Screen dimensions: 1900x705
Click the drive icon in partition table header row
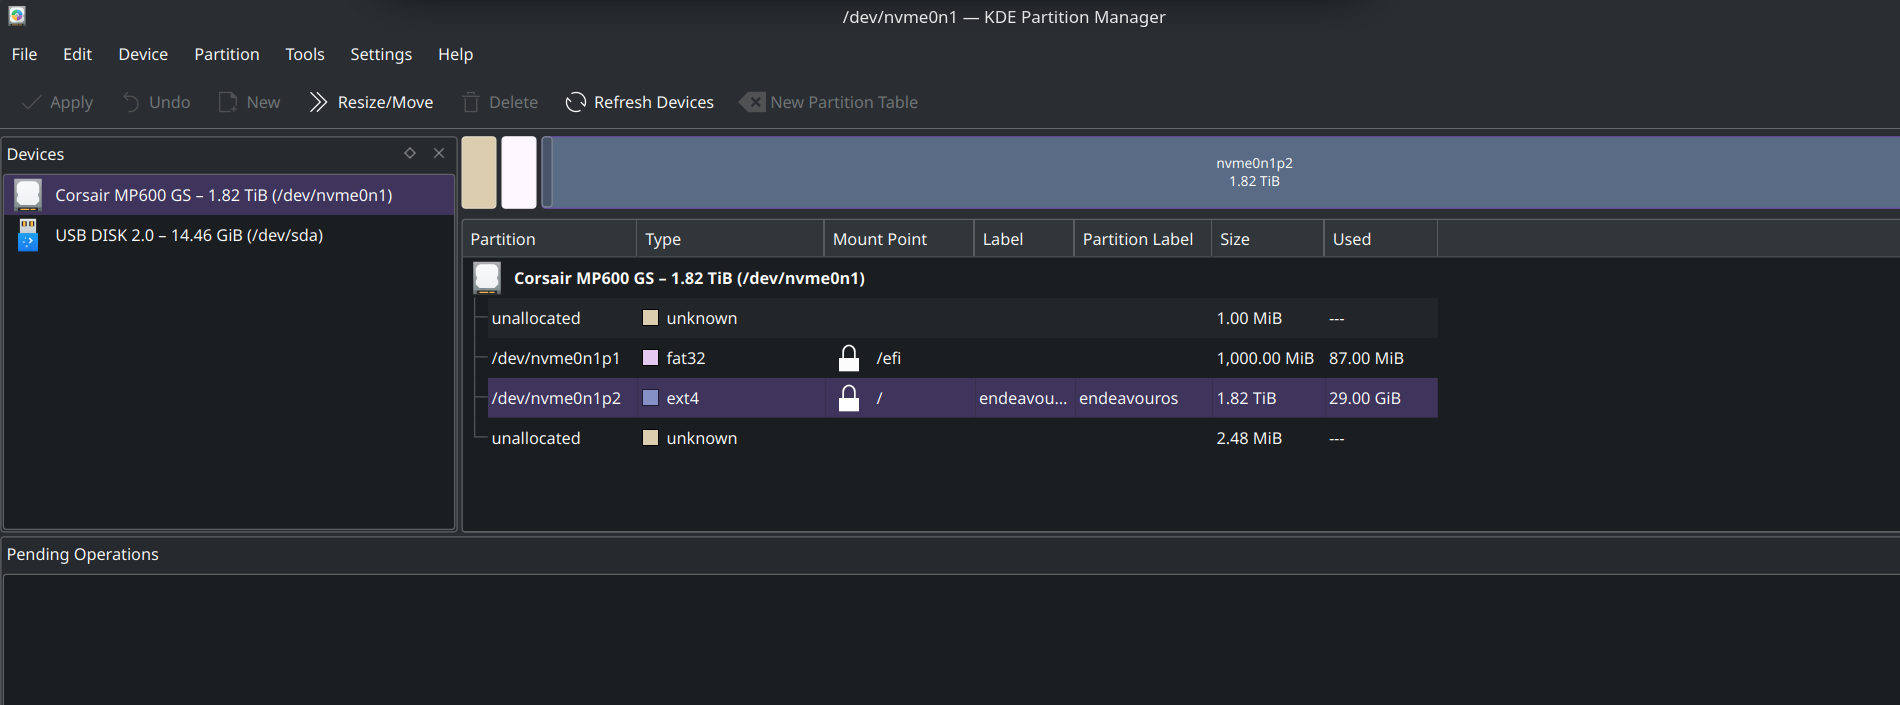tap(487, 278)
